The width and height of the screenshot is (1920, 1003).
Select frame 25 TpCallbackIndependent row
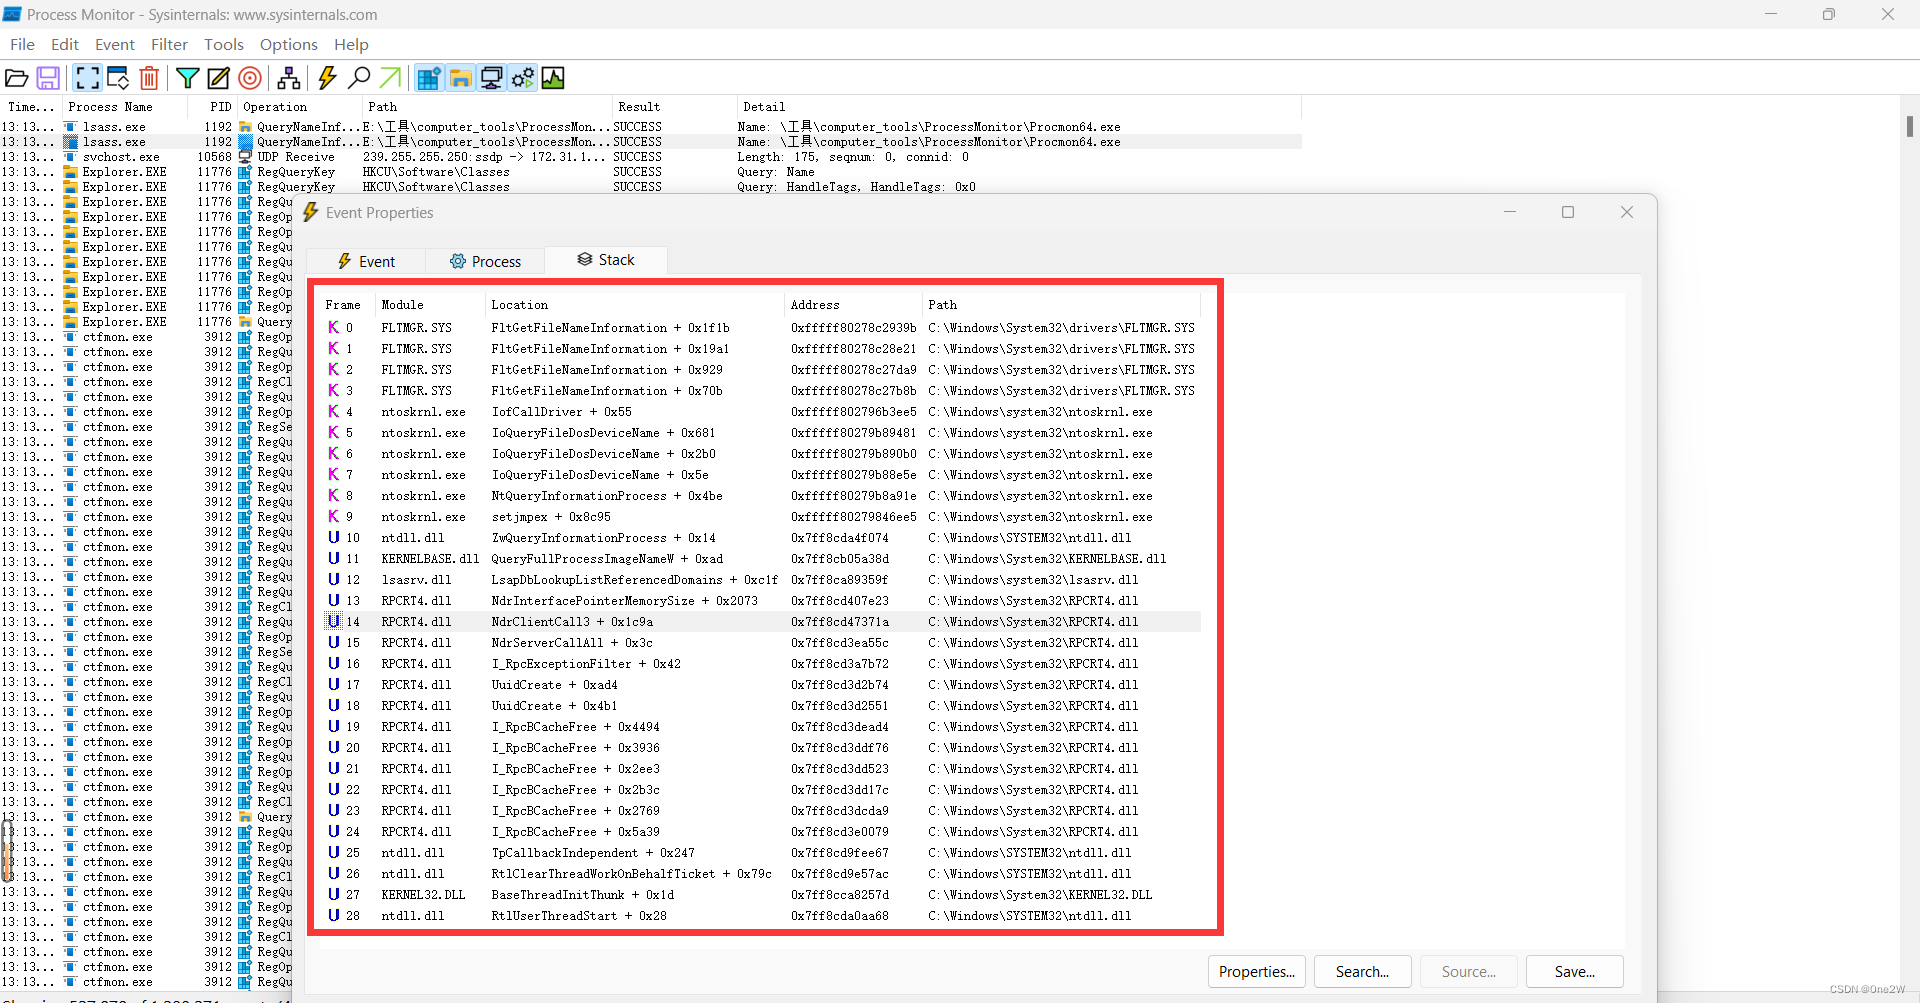tap(759, 853)
